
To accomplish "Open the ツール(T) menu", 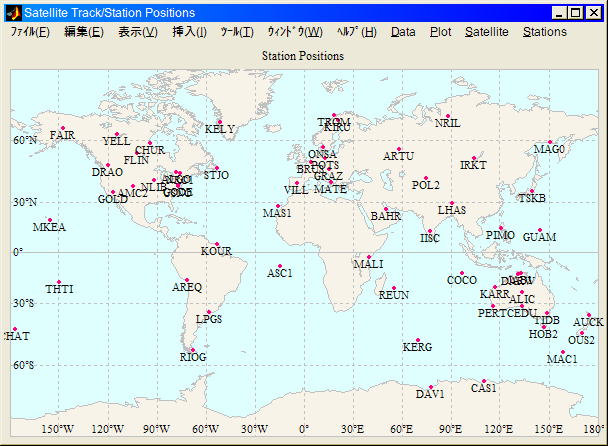I will [237, 32].
